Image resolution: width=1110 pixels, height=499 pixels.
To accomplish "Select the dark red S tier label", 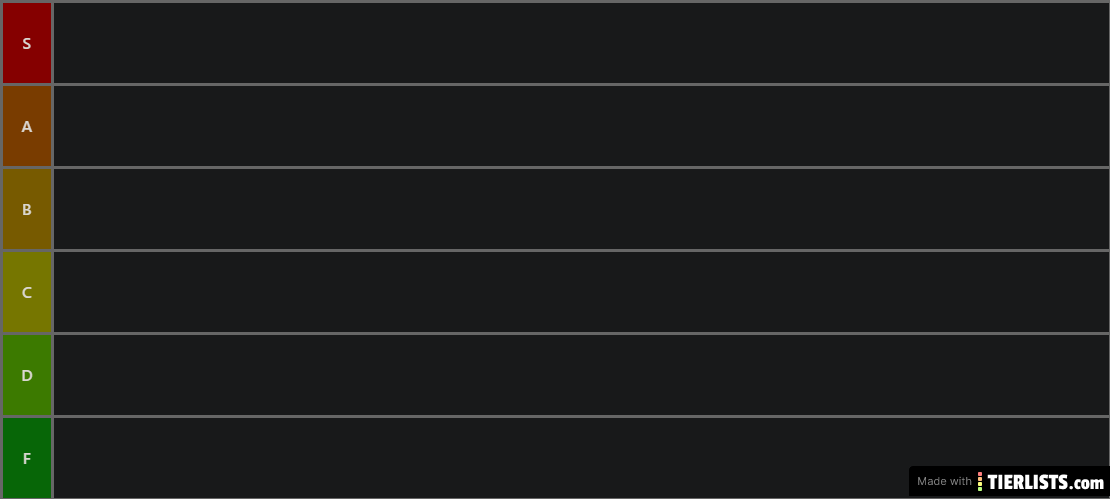I will tap(27, 43).
